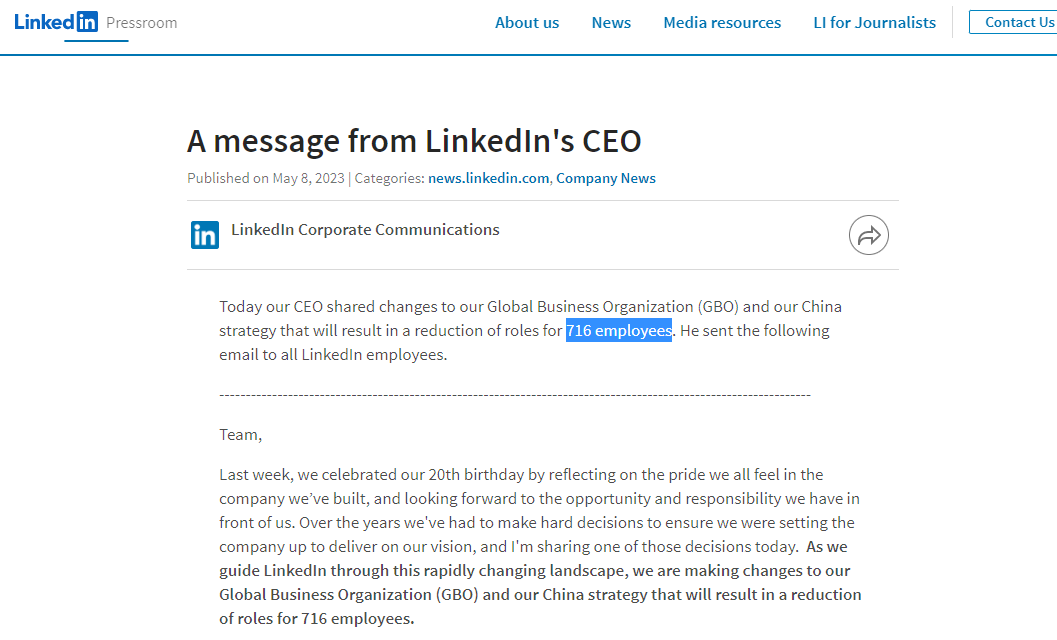Viewport: 1057px width, 640px height.
Task: Click the LinkedIn logo in the header
Action: (x=56, y=22)
